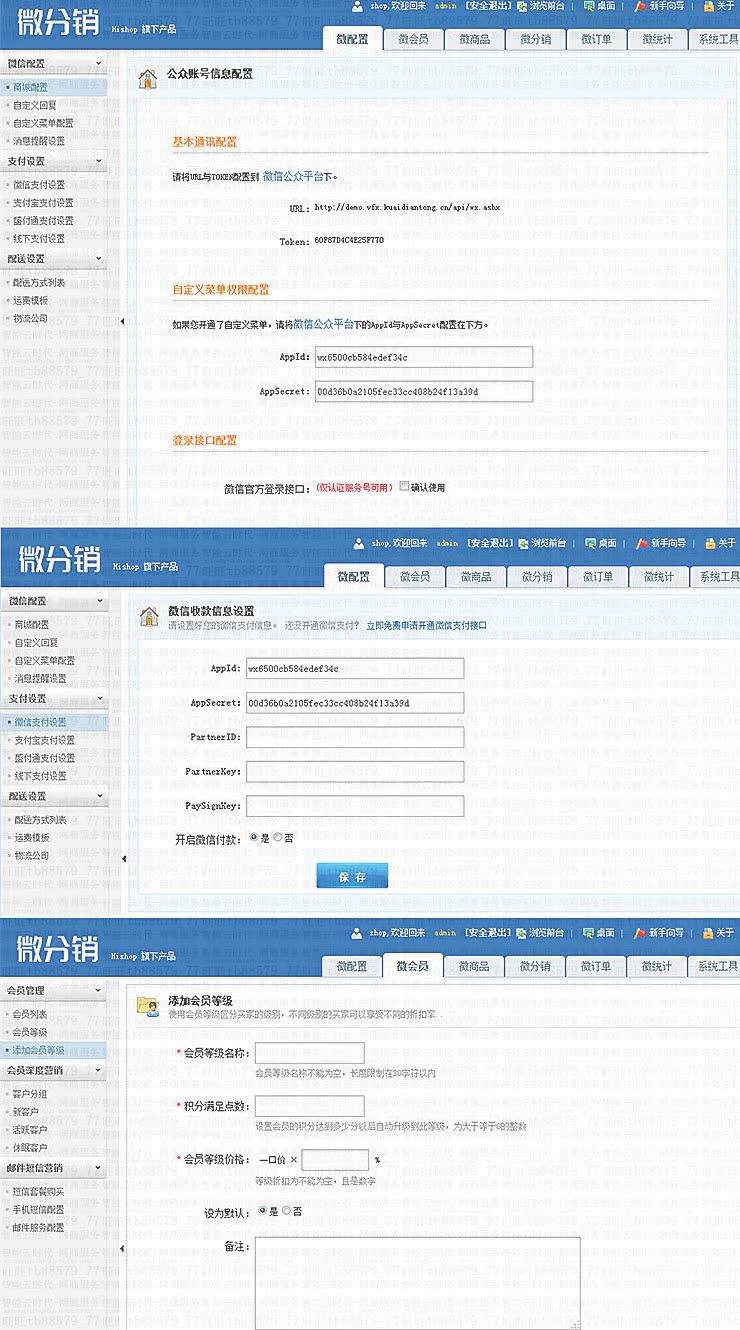The height and width of the screenshot is (1330, 740).
Task: Click folder-user icon beside 添加会员等级 heading
Action: tap(147, 1006)
